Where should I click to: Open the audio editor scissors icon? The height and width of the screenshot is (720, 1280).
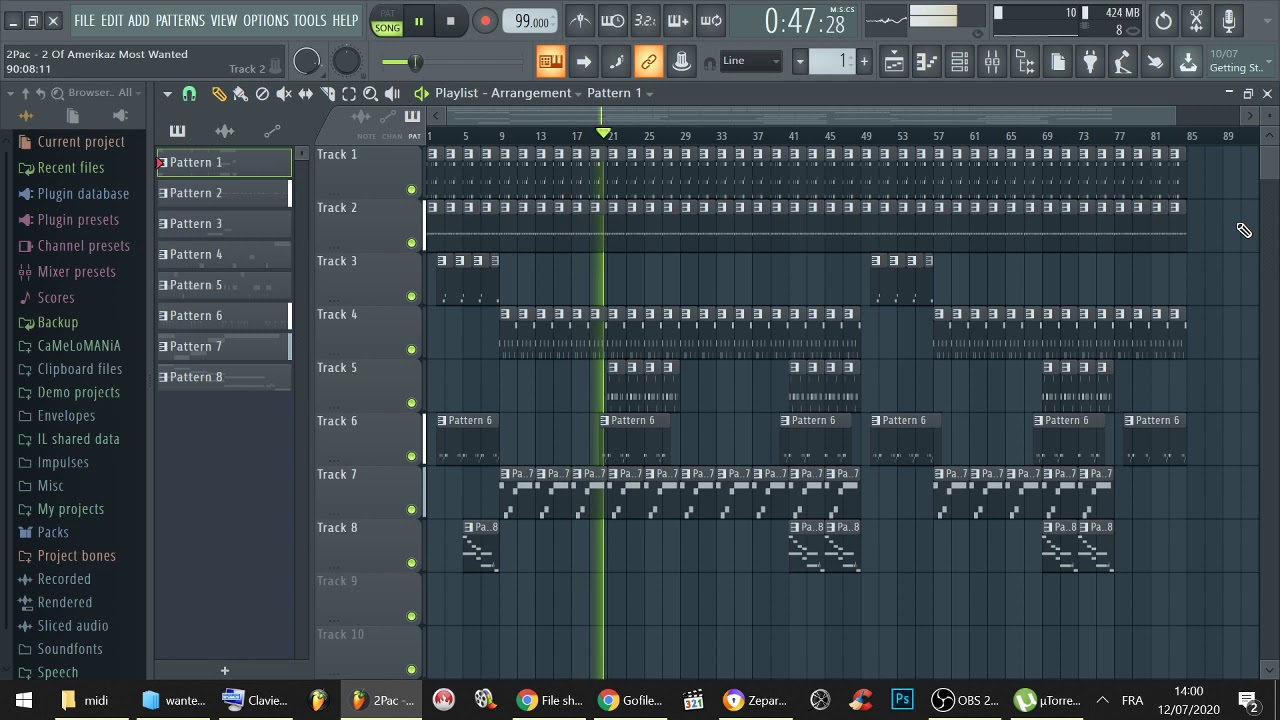click(x=1196, y=20)
